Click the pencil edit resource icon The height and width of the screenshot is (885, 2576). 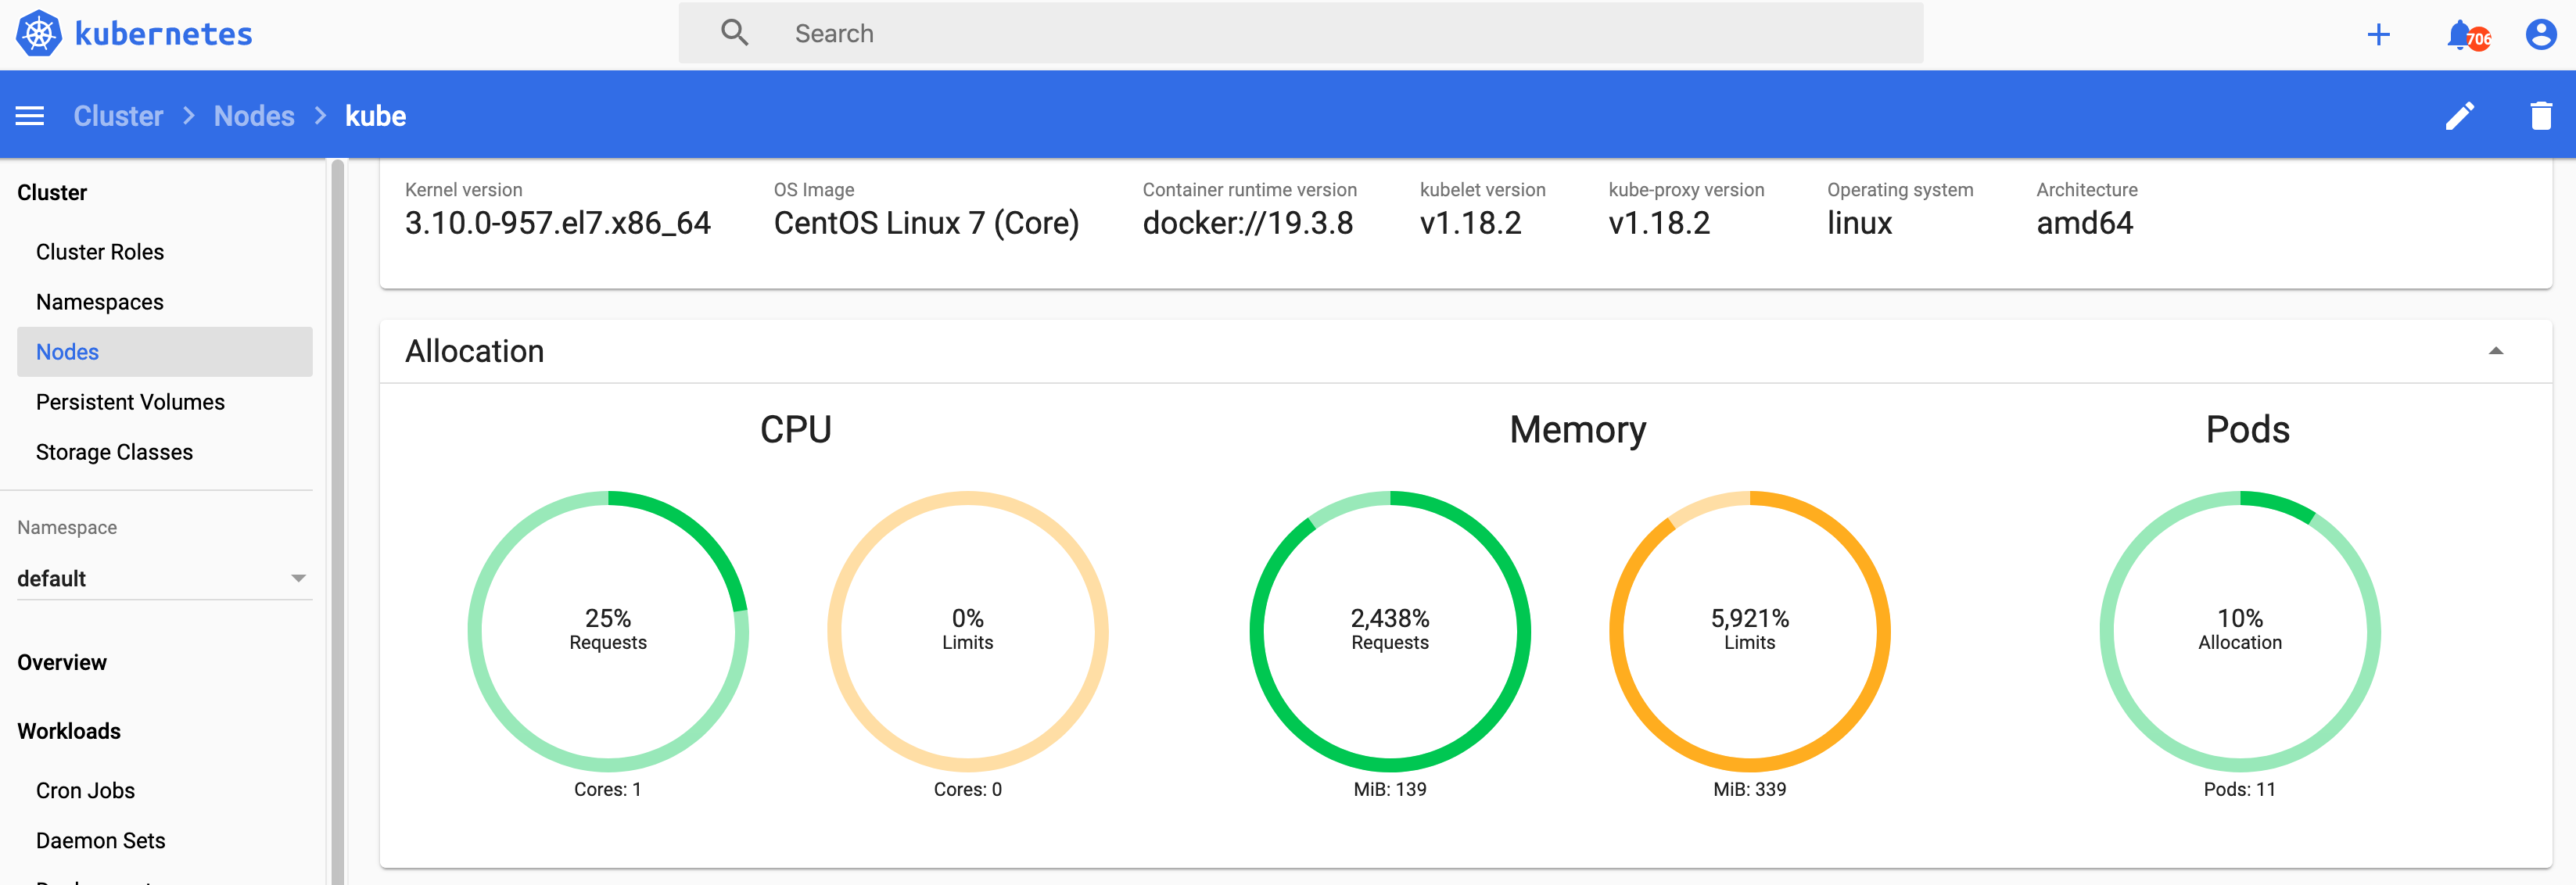tap(2459, 116)
